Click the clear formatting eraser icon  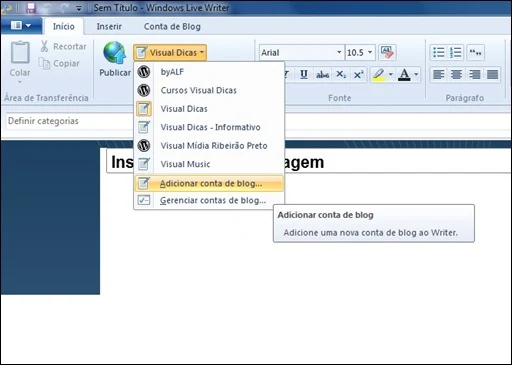click(387, 52)
